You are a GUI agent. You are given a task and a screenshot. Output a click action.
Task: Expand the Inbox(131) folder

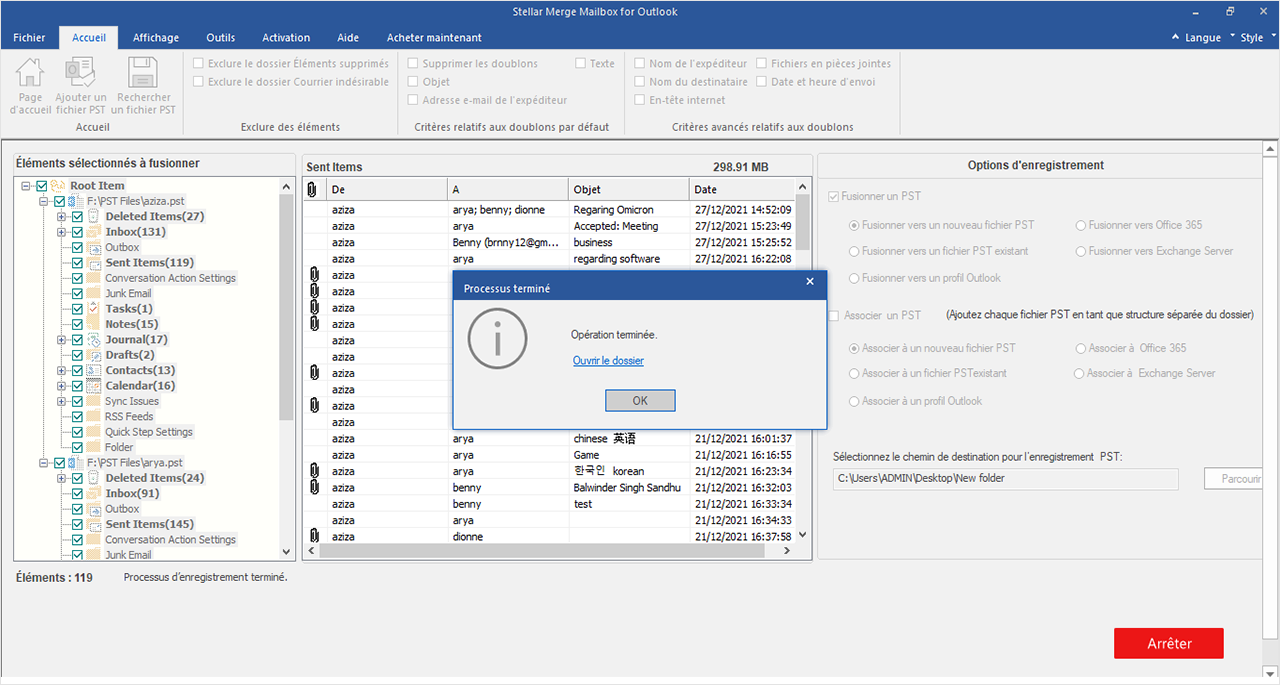point(62,232)
